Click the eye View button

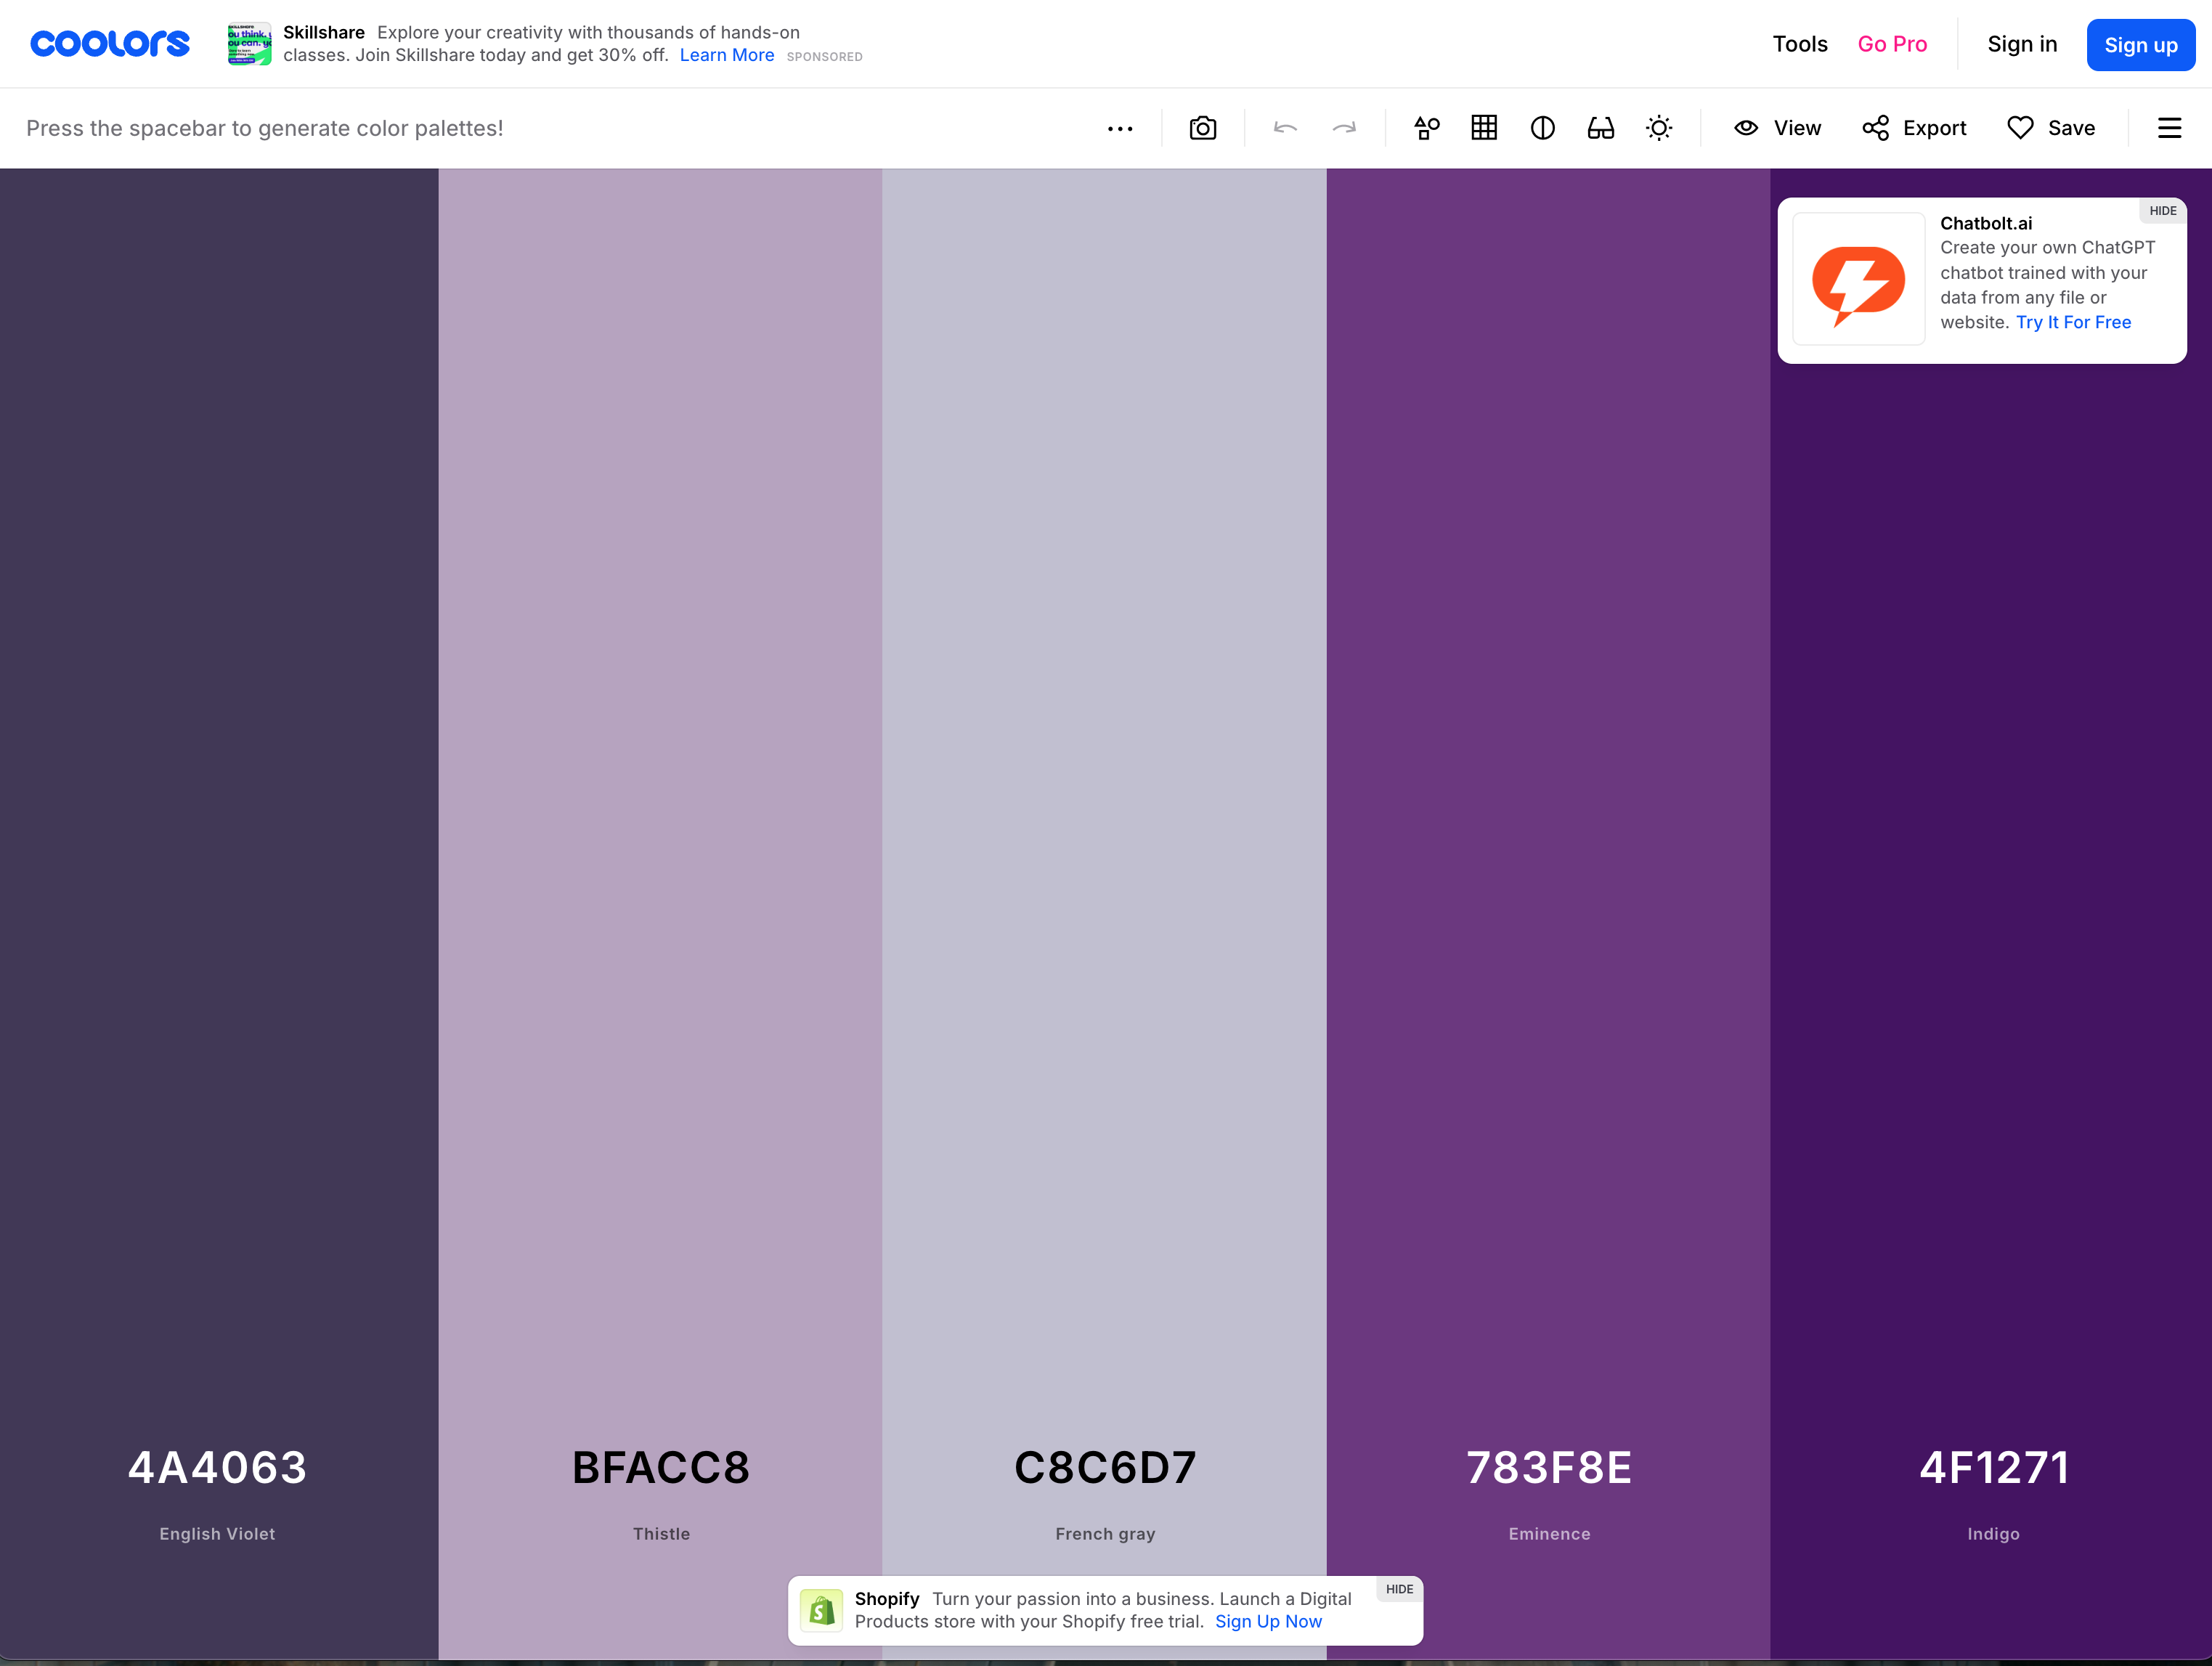(x=1777, y=128)
